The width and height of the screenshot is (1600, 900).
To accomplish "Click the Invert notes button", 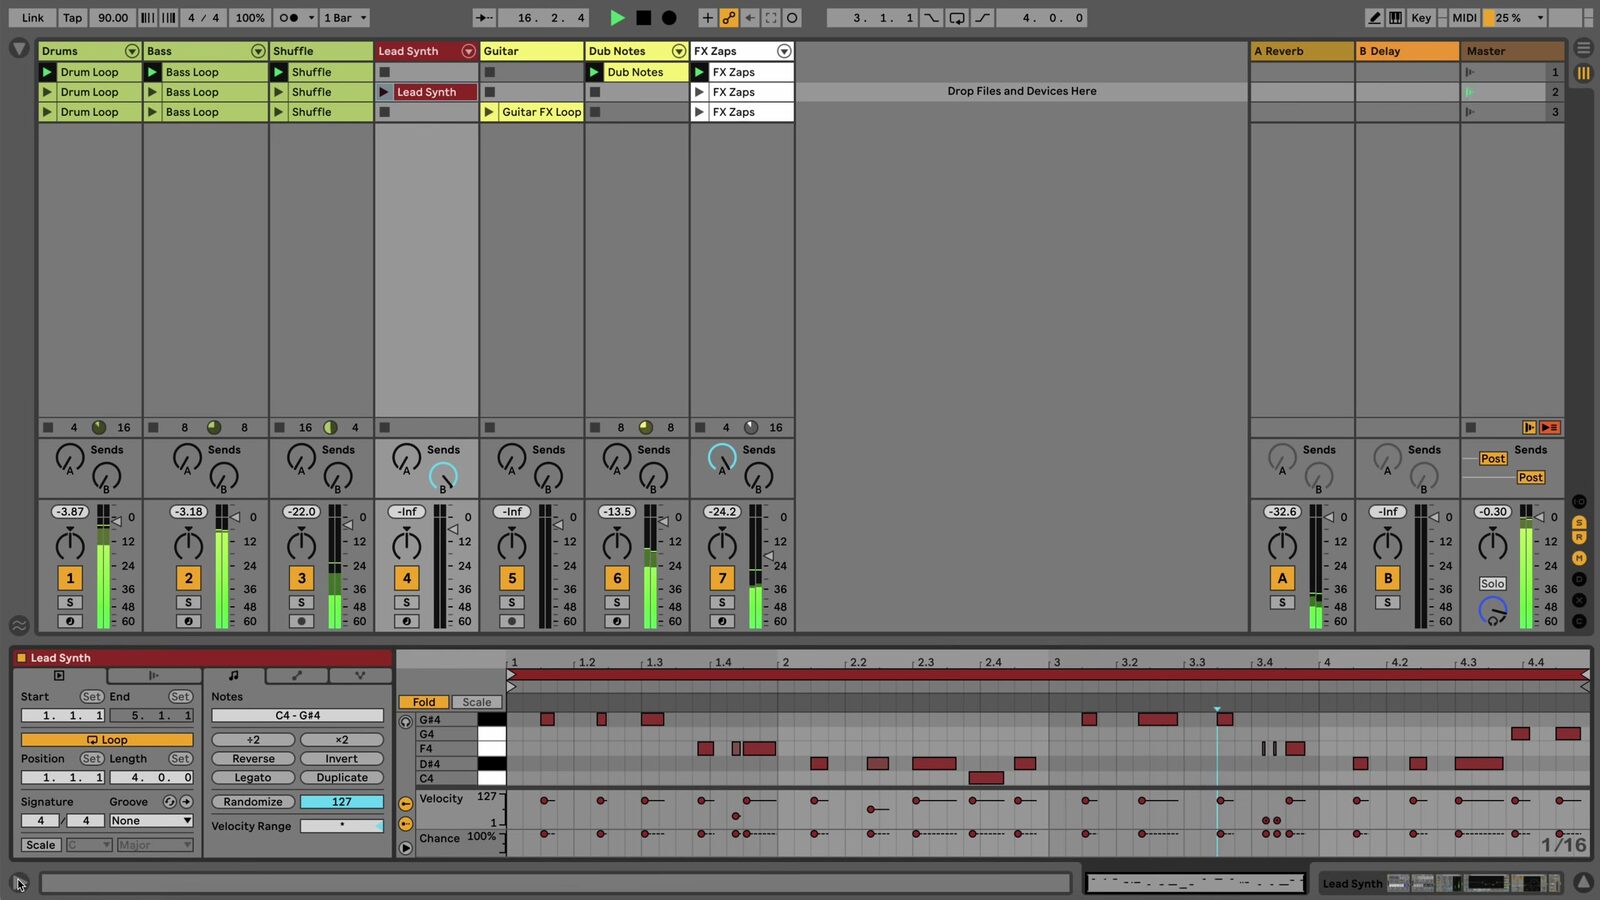I will click(341, 759).
